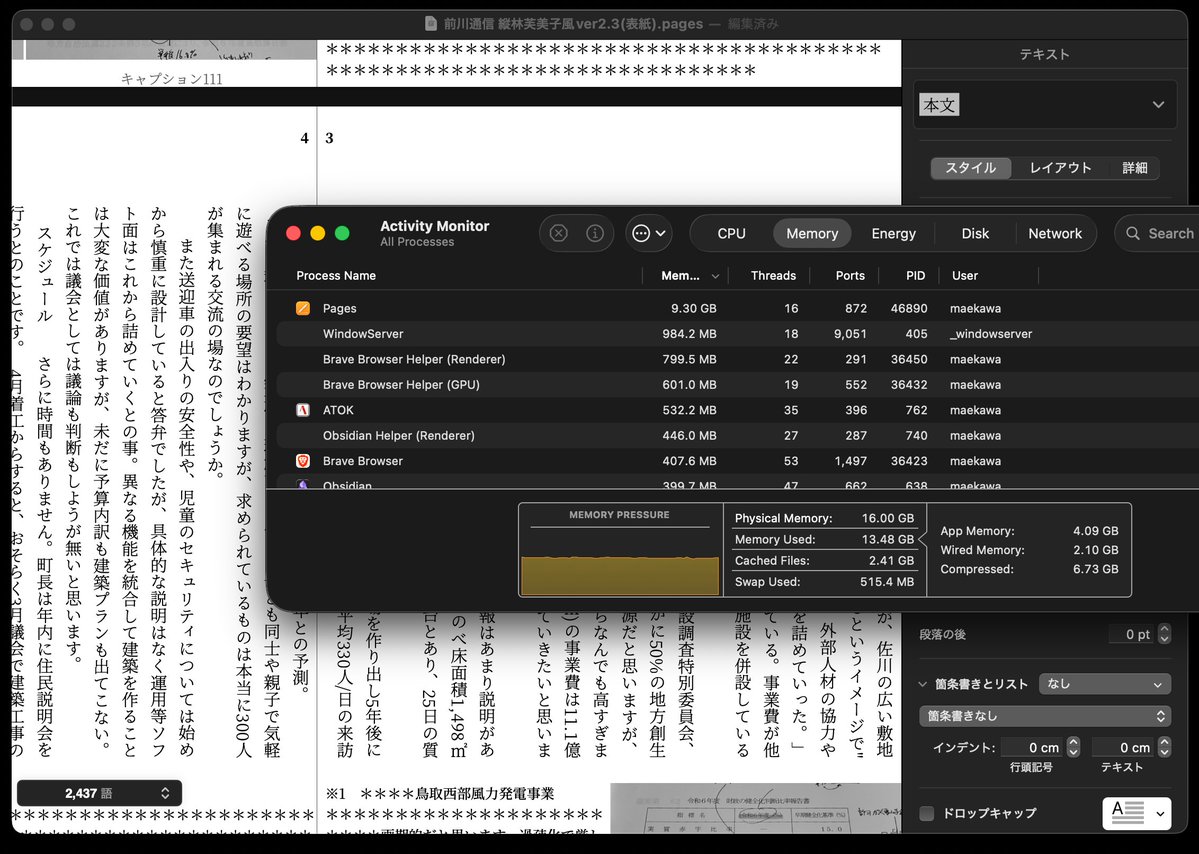Select the WindowServer process row
This screenshot has width=1199, height=854.
click(x=737, y=333)
